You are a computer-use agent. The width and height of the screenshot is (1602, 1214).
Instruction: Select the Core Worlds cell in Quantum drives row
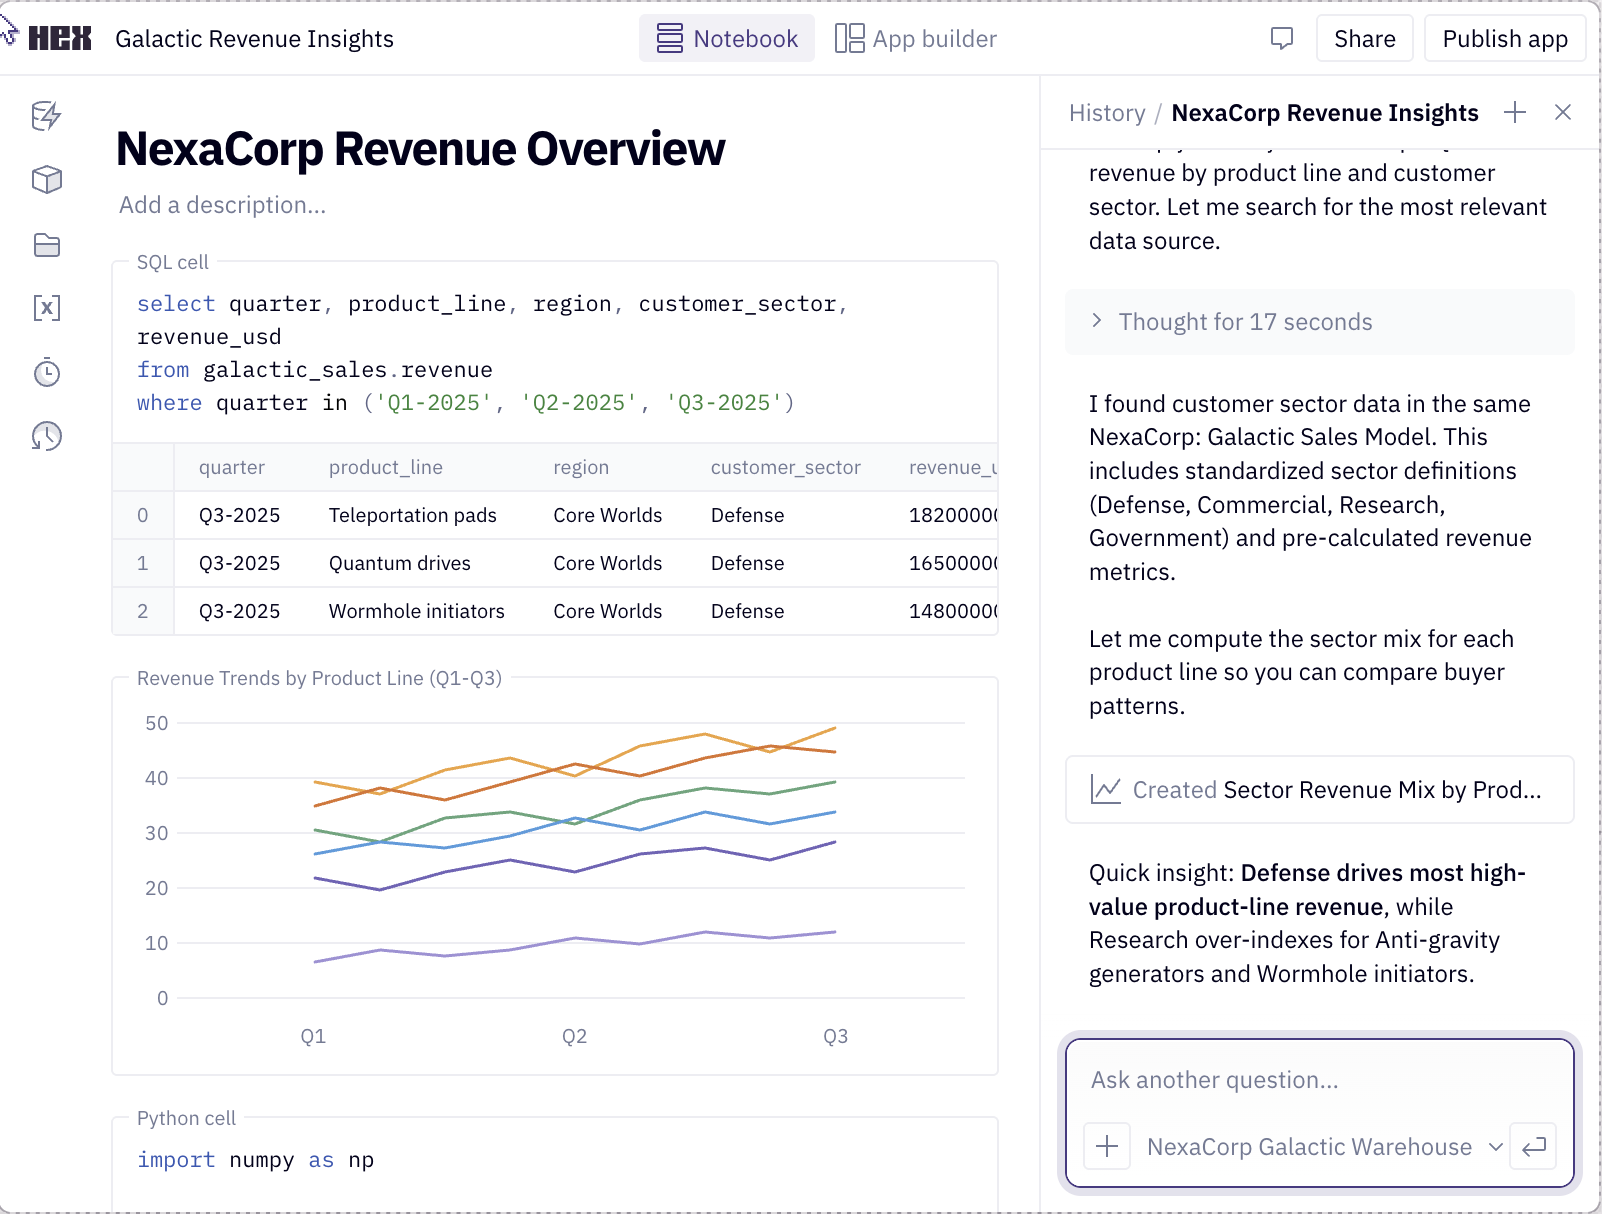click(x=608, y=563)
